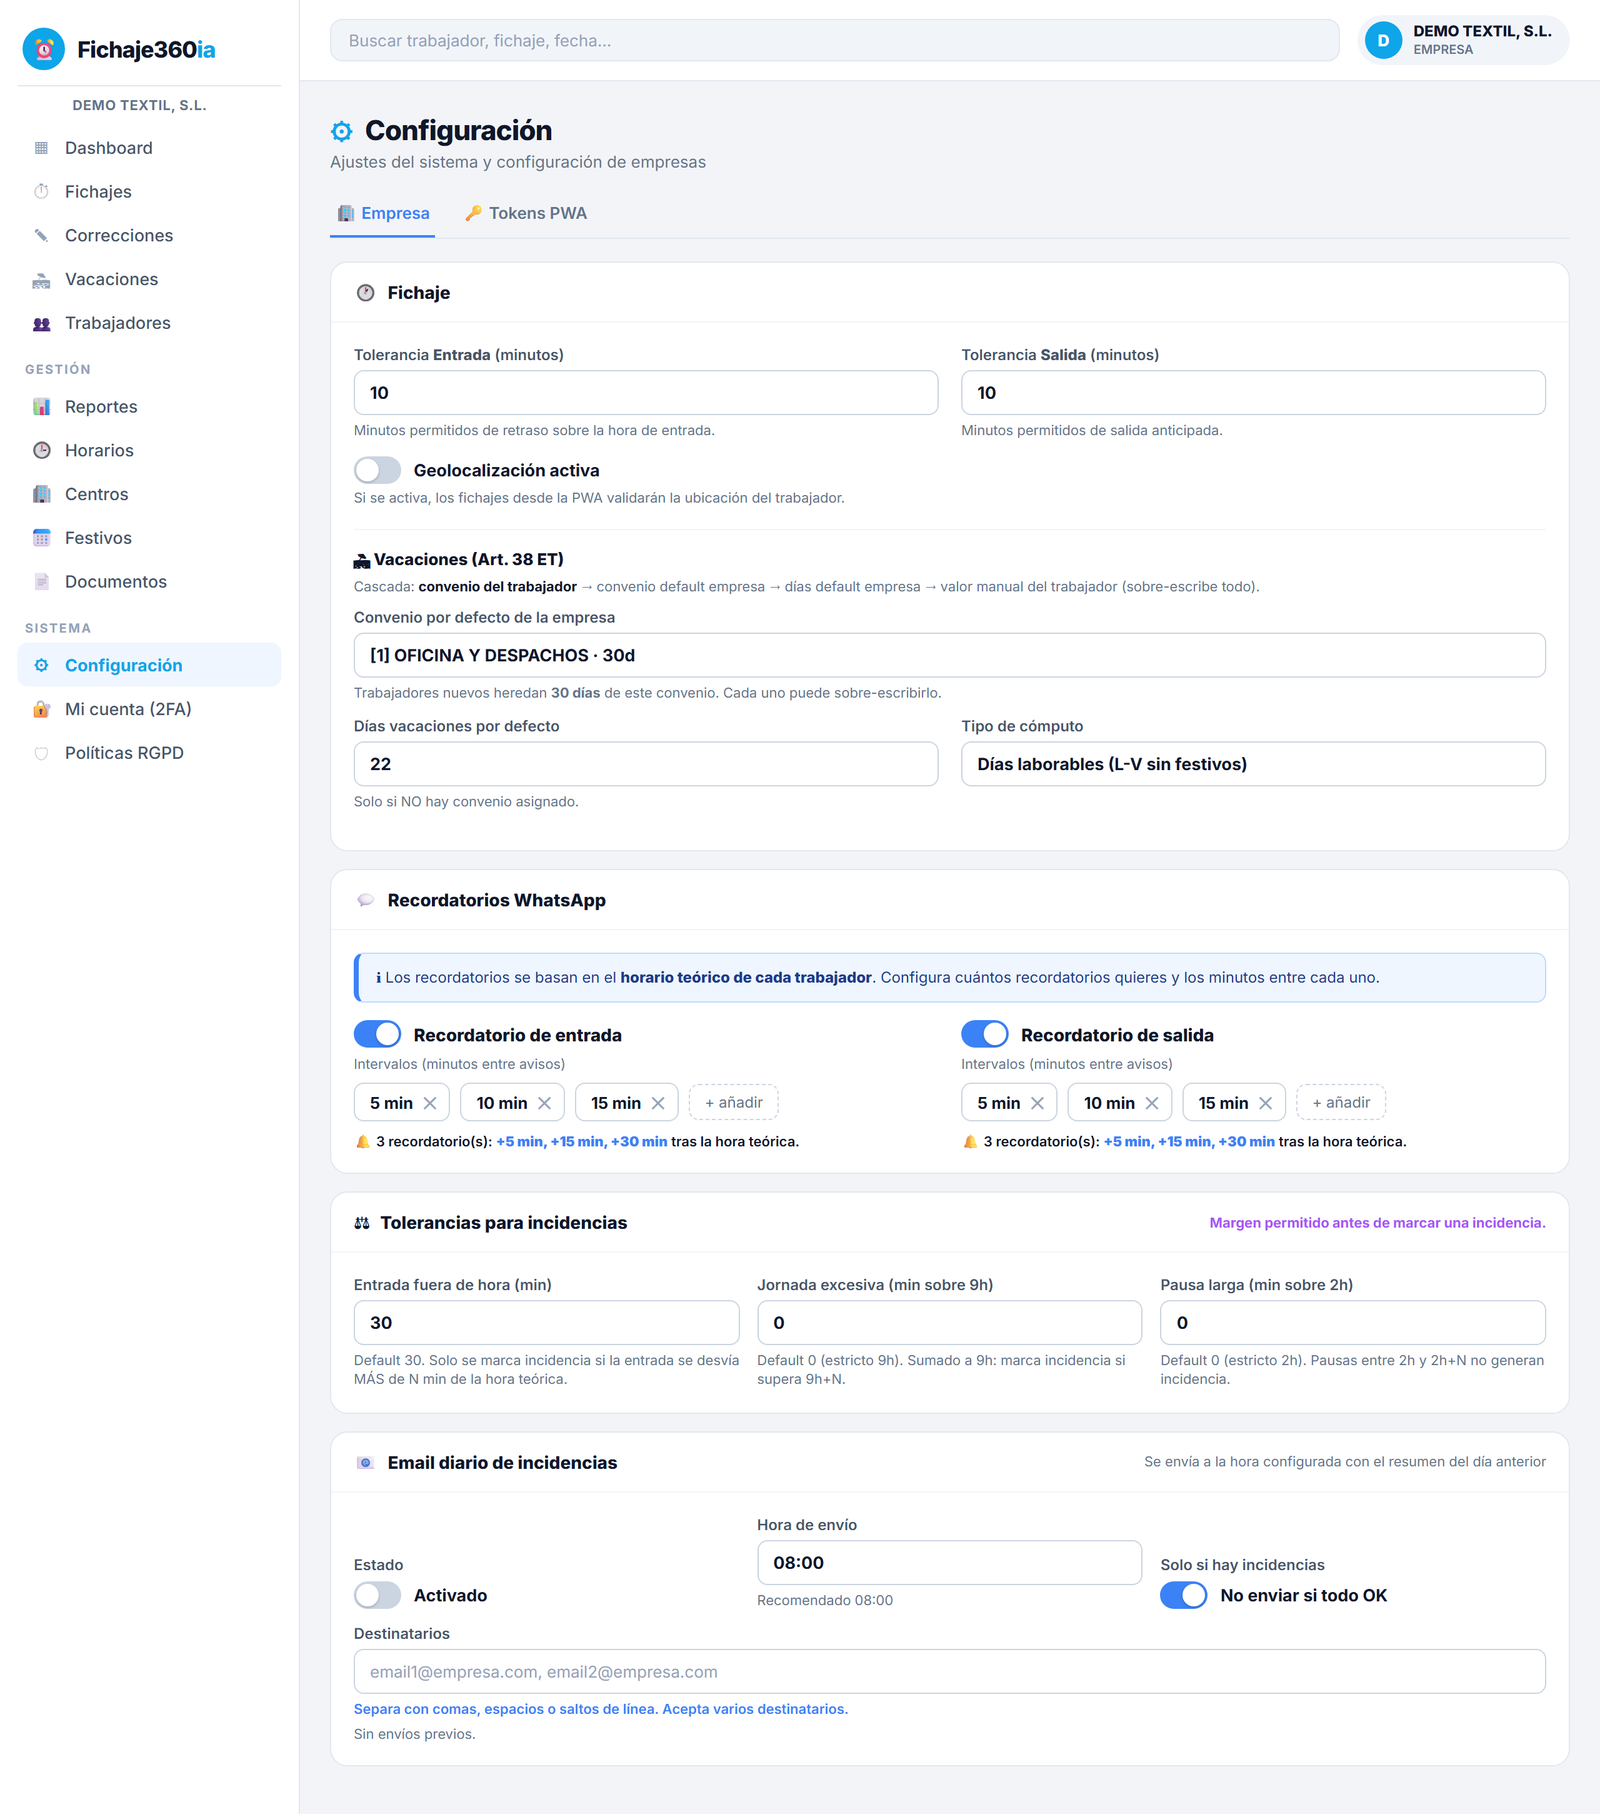
Task: Remove the 10 min exit reminder interval
Action: pos(1152,1103)
